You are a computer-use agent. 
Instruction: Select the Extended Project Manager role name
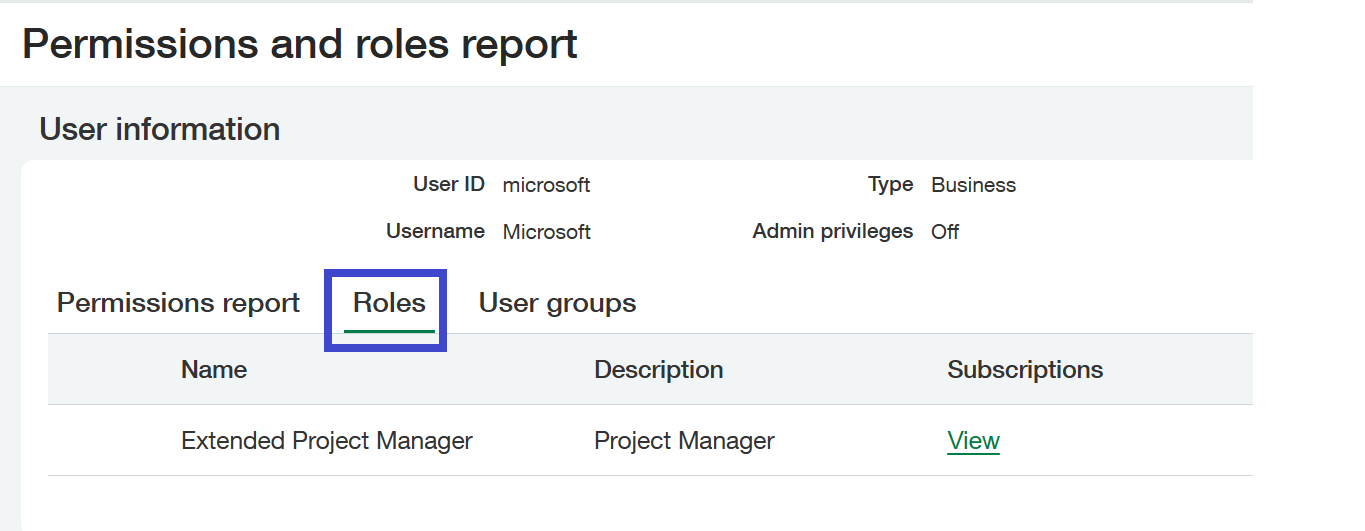[327, 440]
